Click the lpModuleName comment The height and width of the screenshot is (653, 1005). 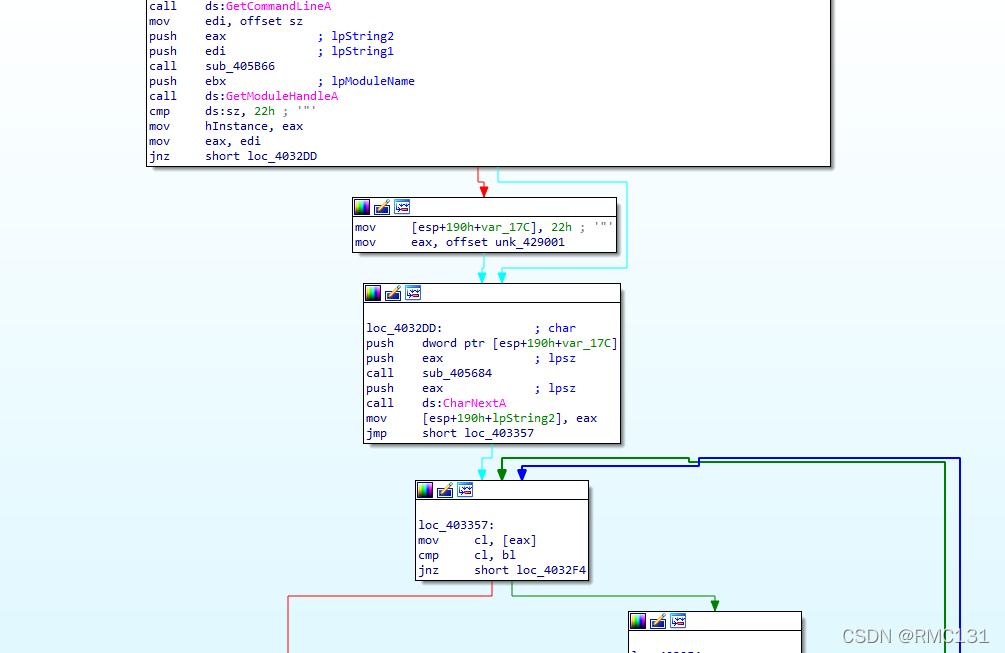click(x=367, y=81)
